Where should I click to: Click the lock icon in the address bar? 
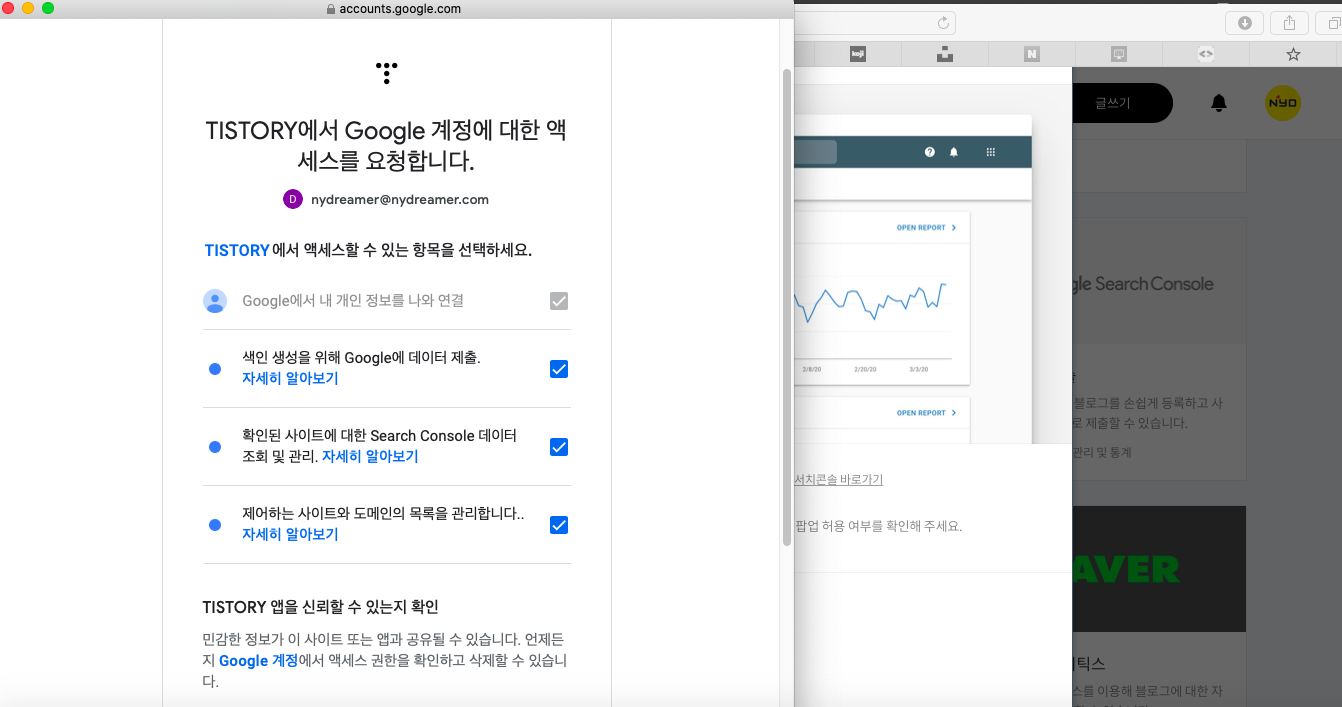(x=331, y=9)
